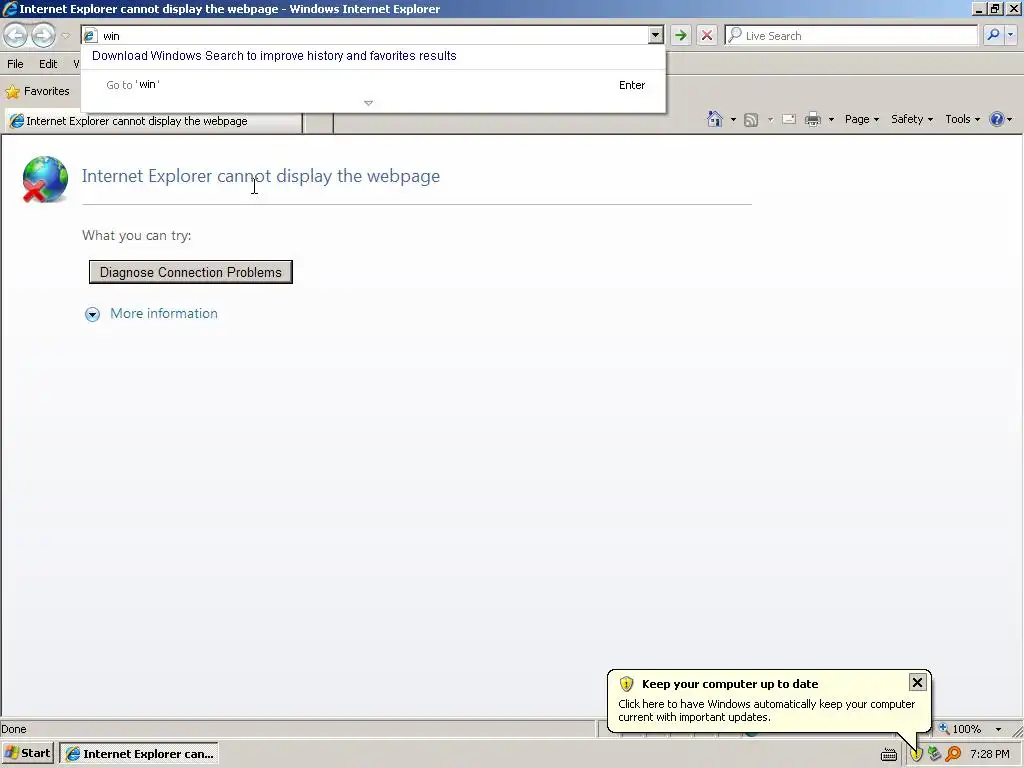The height and width of the screenshot is (768, 1024).
Task: Click the Home icon in command bar
Action: tap(714, 119)
